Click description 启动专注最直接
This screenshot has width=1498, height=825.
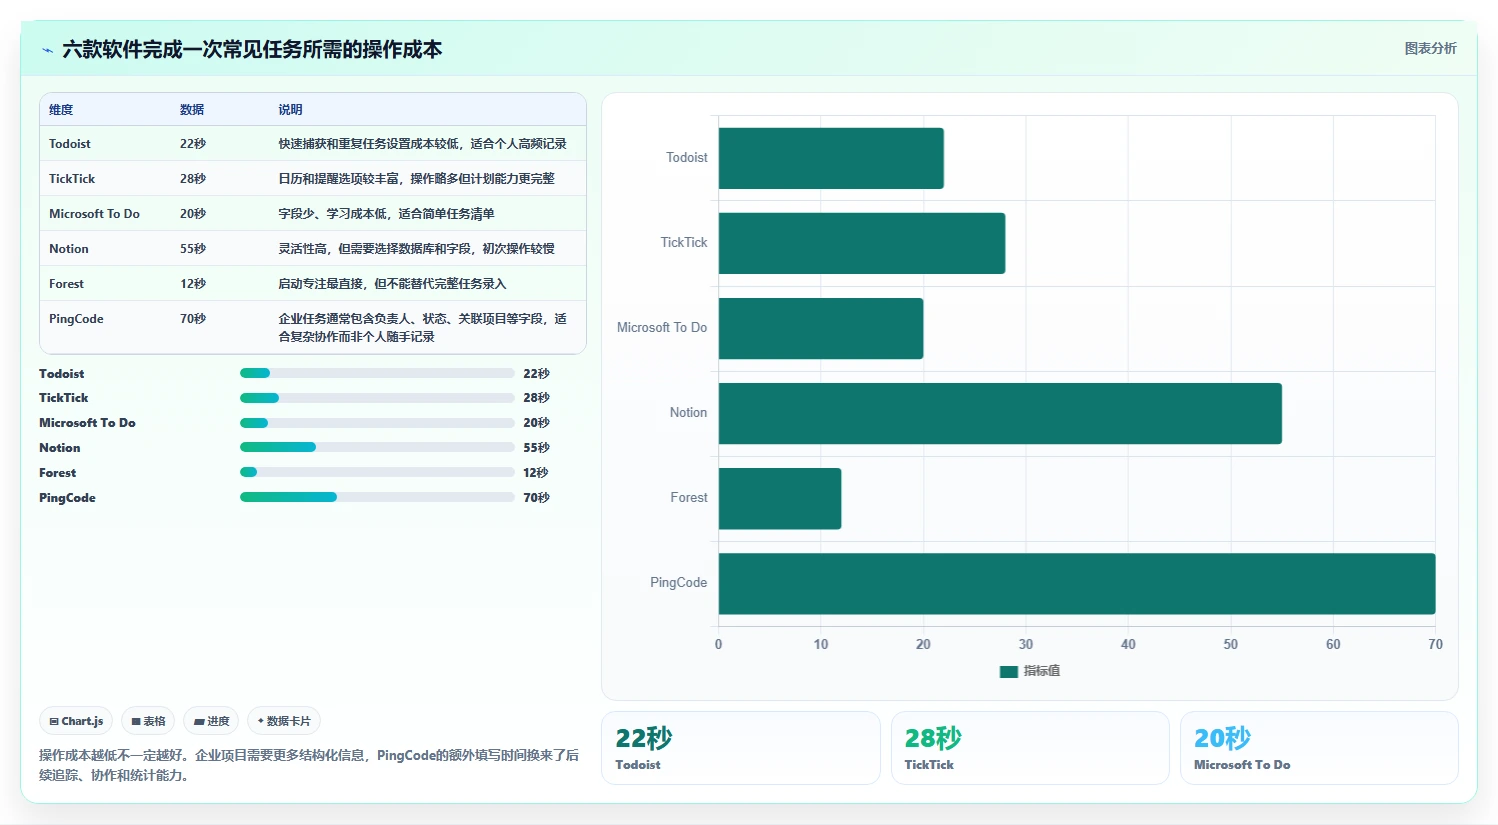pyautogui.click(x=392, y=284)
